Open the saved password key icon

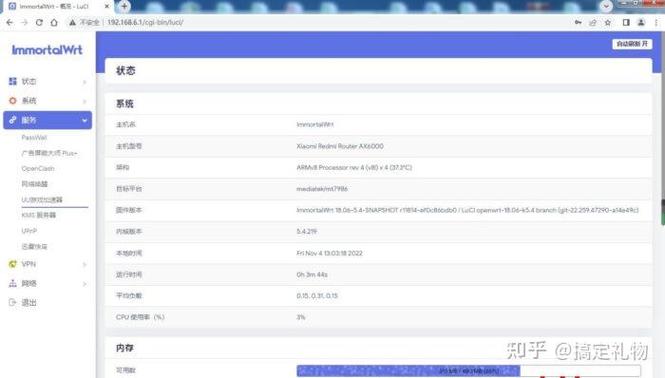[x=578, y=22]
